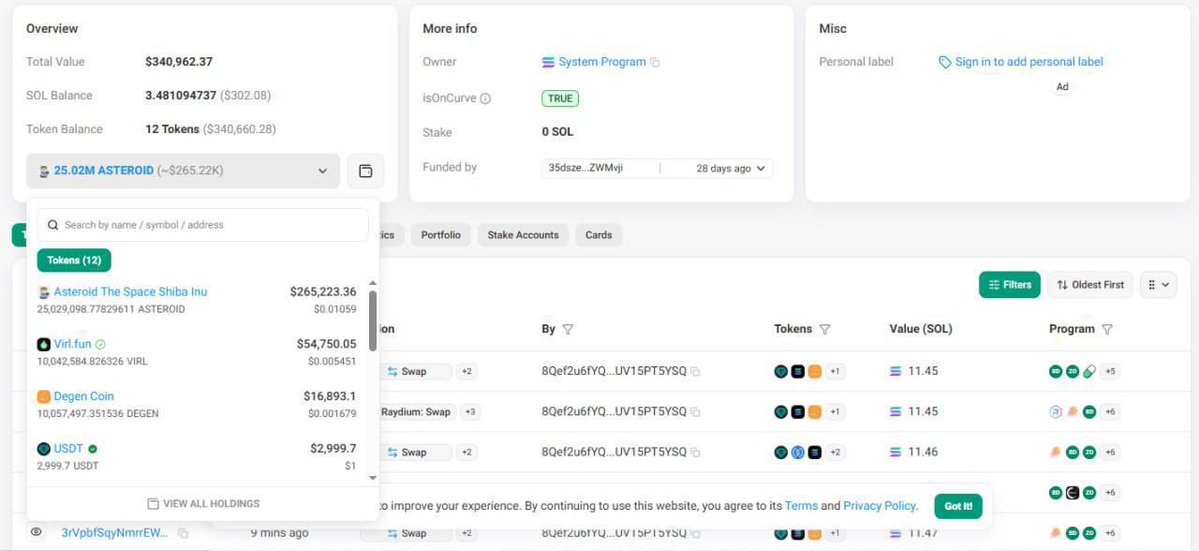Click the Total Value $340,962.37
Viewport: 1199px width, 551px height.
(179, 62)
